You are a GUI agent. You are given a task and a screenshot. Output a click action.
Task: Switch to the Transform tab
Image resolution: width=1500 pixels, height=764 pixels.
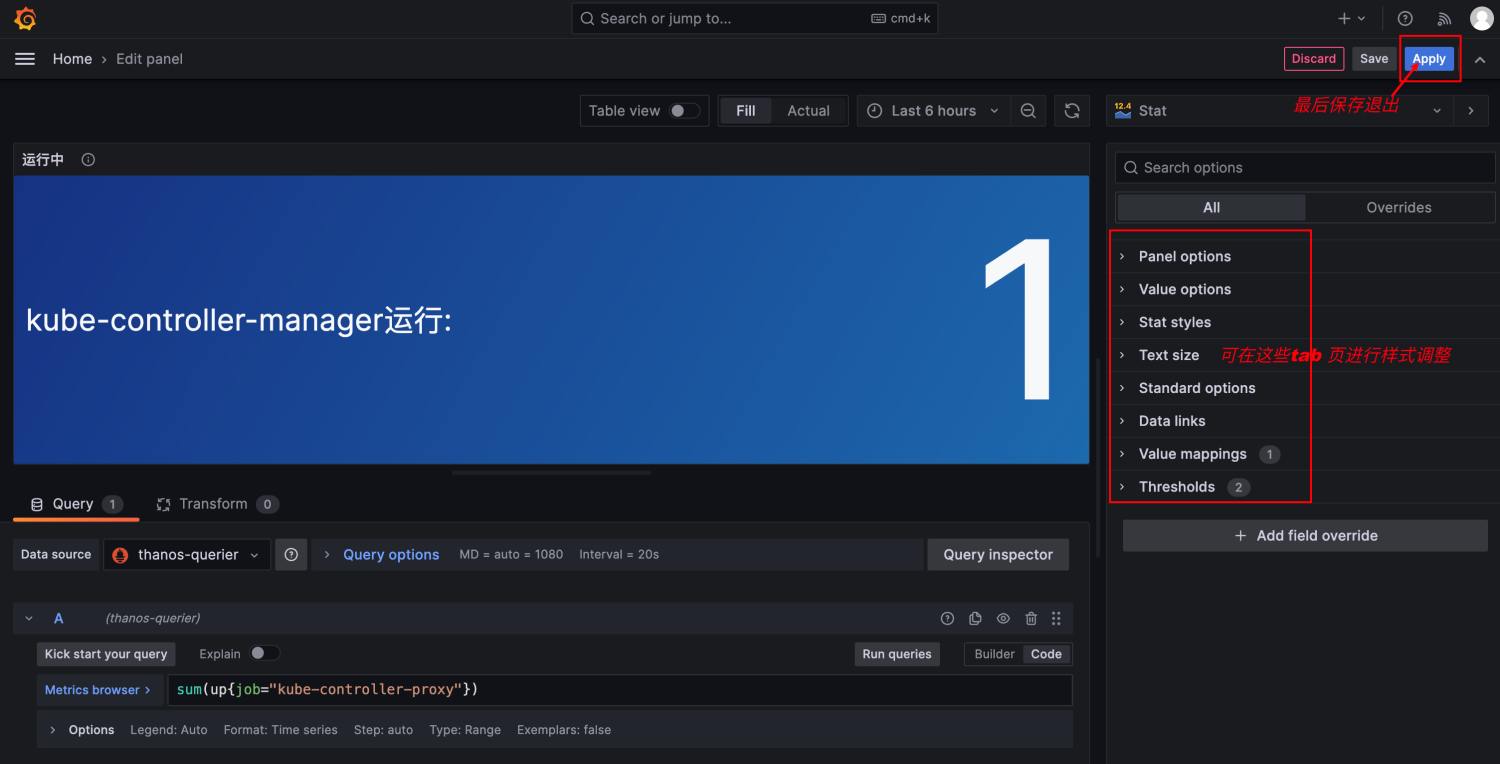click(217, 504)
